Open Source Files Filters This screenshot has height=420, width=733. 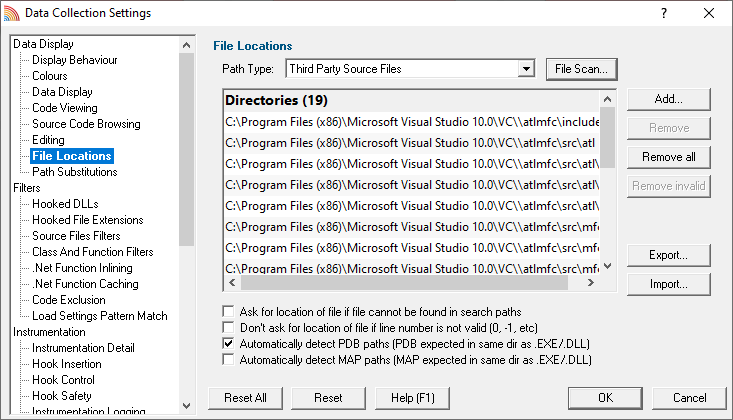pyautogui.click(x=76, y=236)
